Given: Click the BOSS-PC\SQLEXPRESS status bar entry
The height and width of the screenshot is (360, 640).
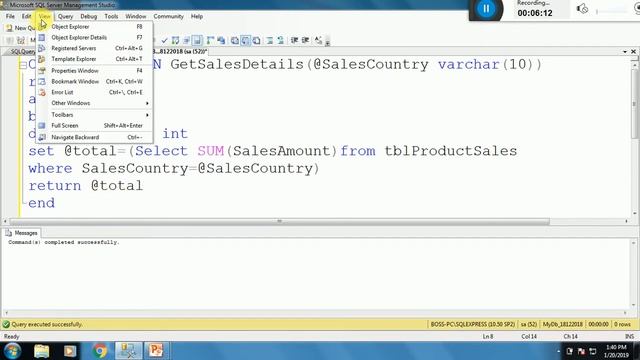Looking at the screenshot, I should [473, 324].
